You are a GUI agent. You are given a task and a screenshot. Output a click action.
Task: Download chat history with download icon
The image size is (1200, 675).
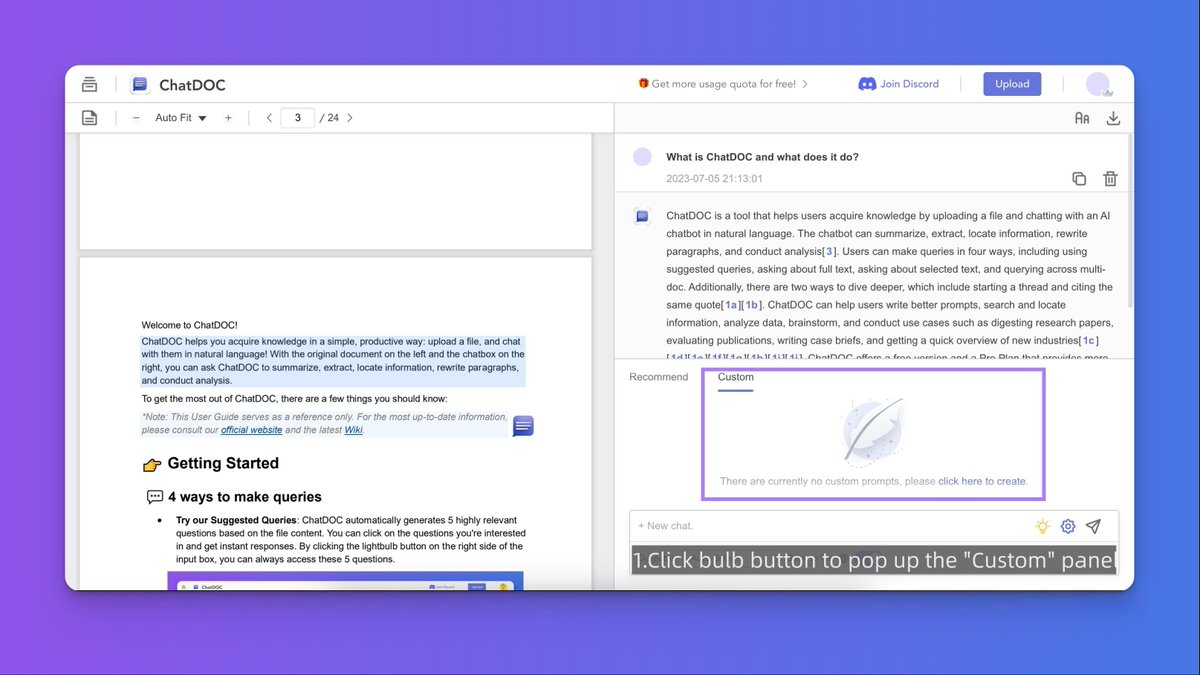(1113, 118)
